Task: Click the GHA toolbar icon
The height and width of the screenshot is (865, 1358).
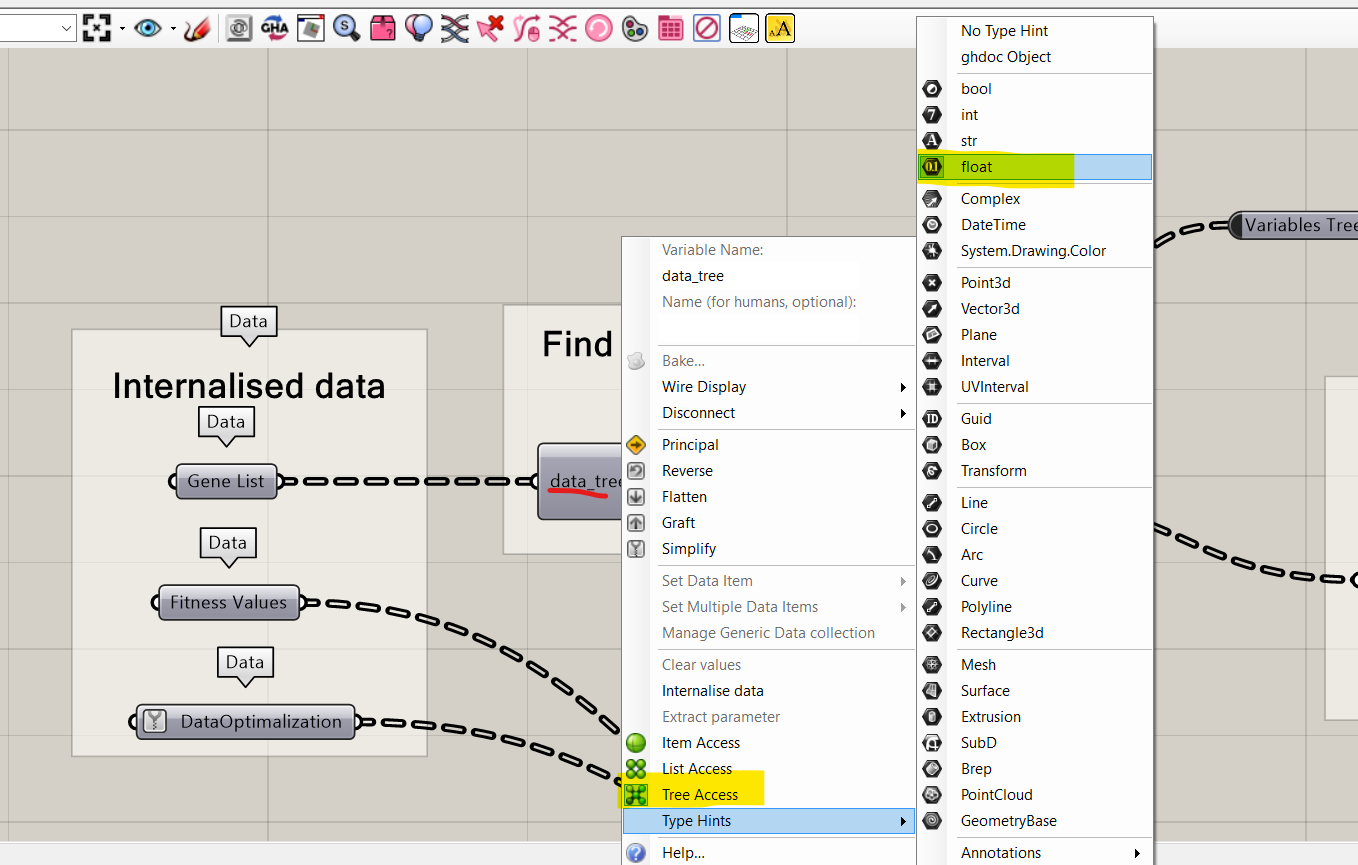Action: (274, 29)
